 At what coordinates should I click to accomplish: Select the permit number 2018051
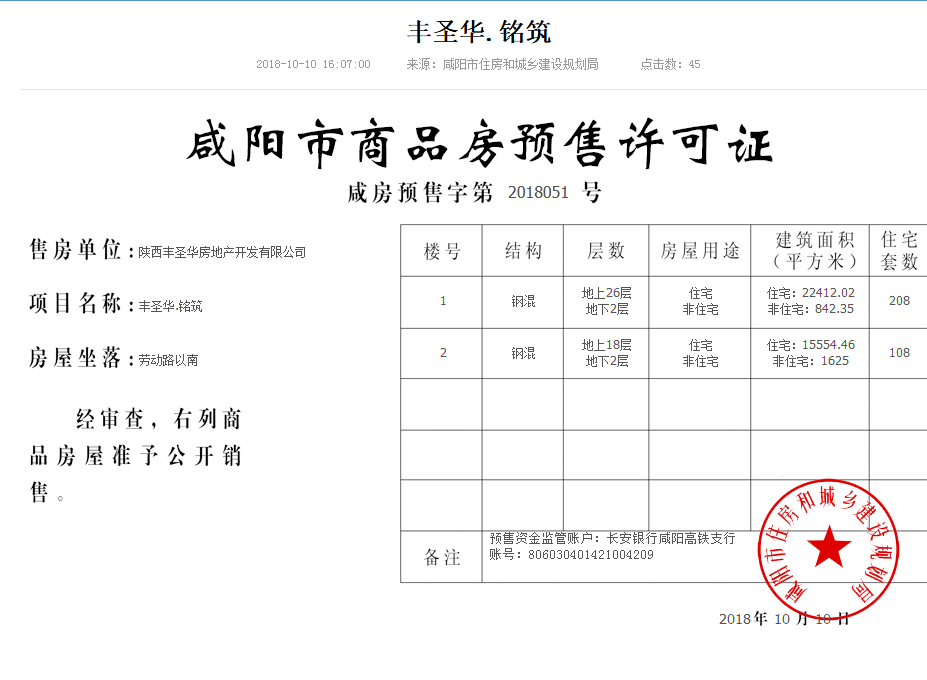point(538,193)
